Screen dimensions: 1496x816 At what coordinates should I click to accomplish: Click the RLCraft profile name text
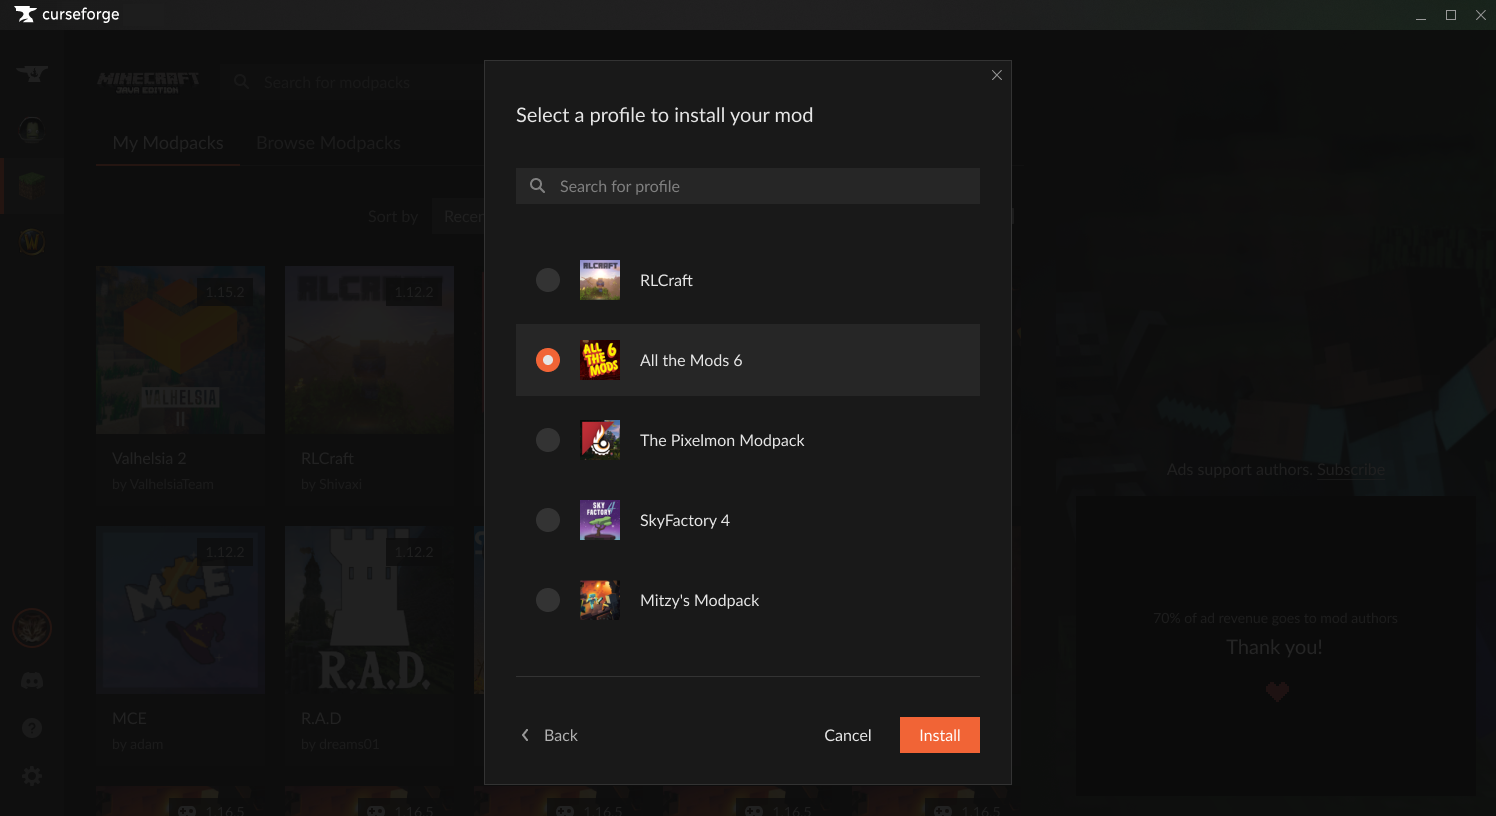pos(666,280)
